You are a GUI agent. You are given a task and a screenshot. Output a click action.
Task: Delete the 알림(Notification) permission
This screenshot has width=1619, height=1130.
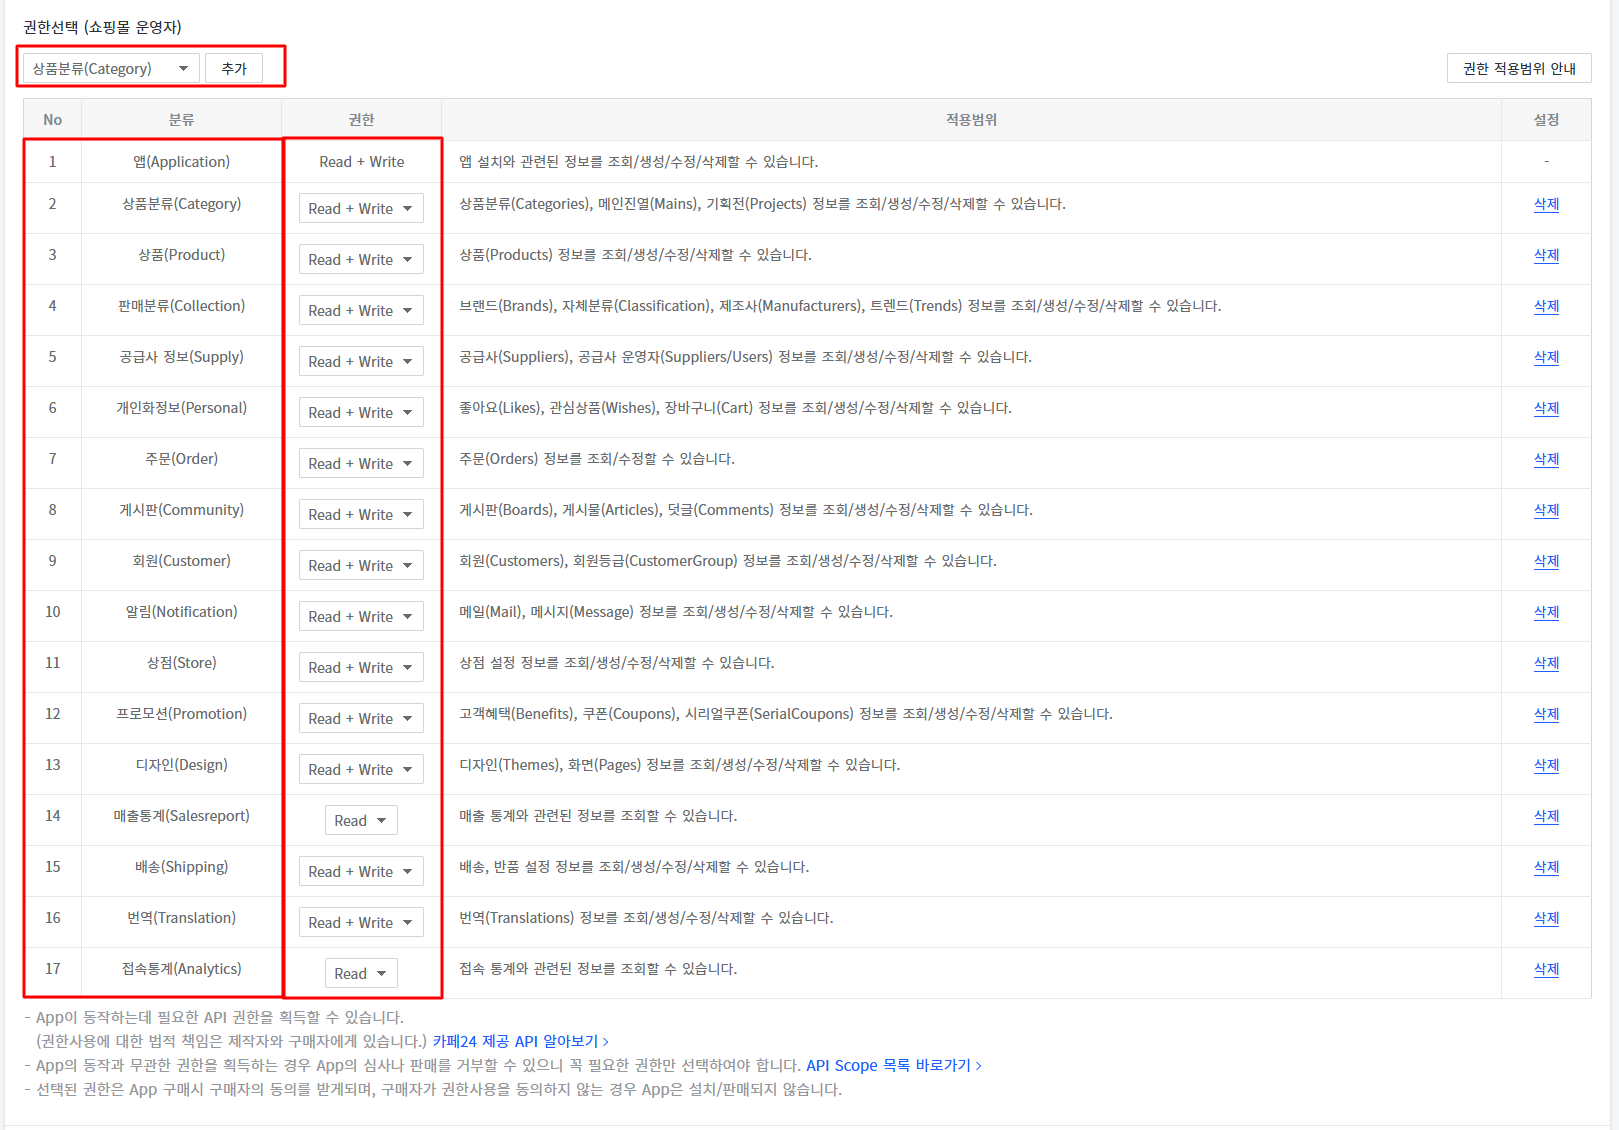(x=1546, y=612)
